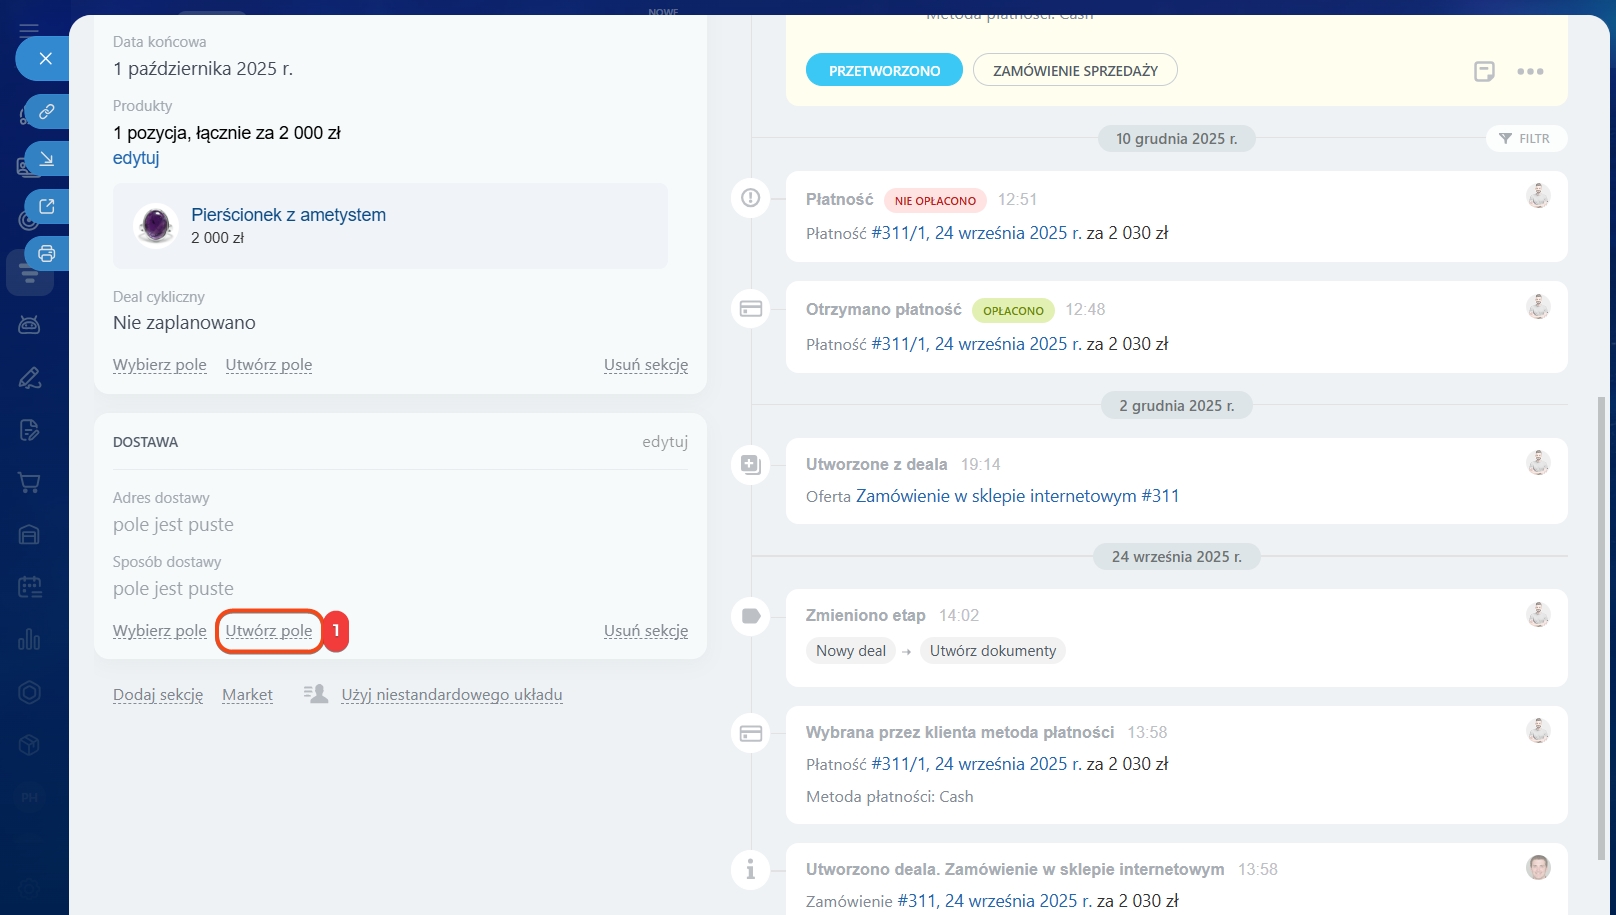Click amethyst ring product thumbnail
Image resolution: width=1616 pixels, height=915 pixels.
click(156, 225)
